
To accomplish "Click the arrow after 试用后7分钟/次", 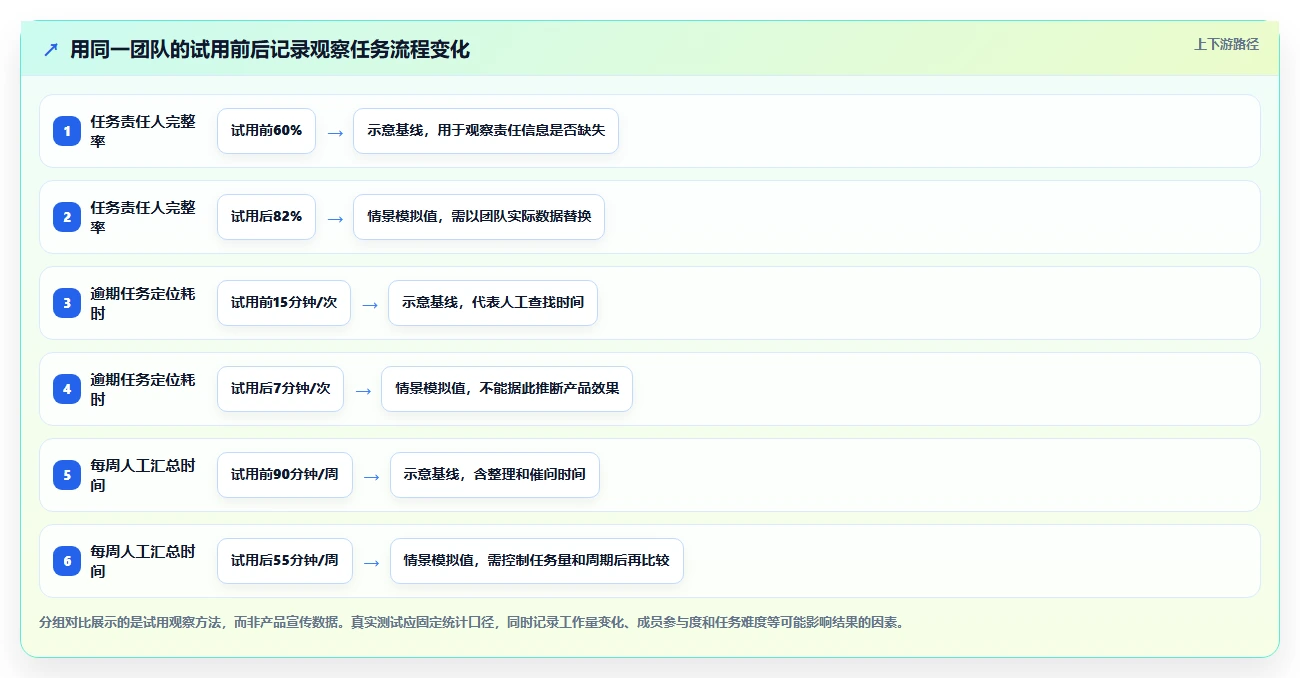I will 363,390.
